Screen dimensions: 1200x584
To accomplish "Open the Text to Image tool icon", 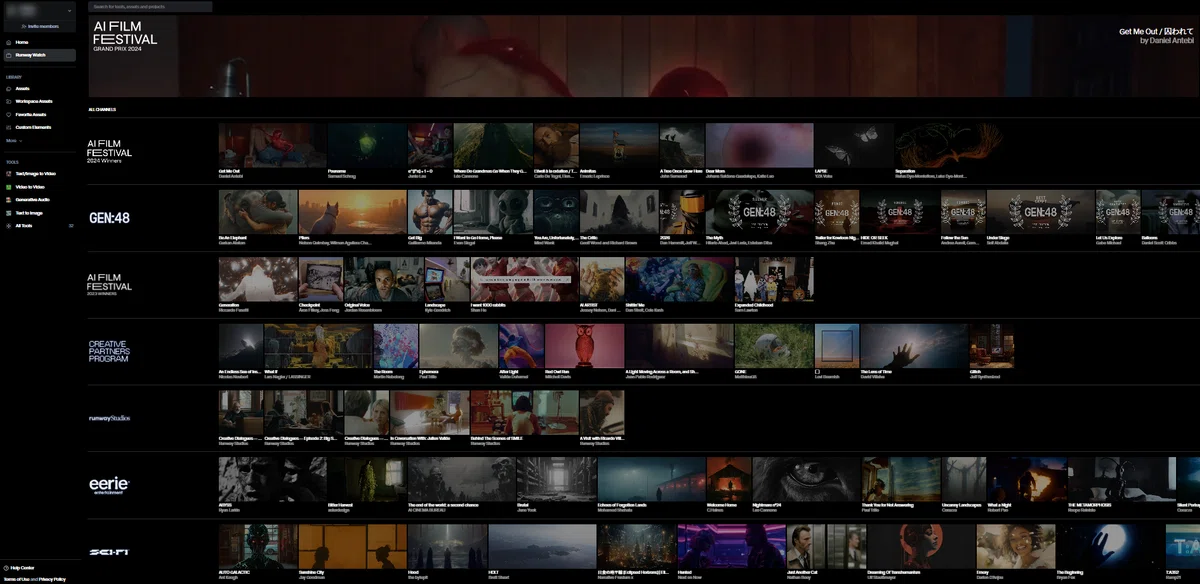I will pyautogui.click(x=8, y=213).
